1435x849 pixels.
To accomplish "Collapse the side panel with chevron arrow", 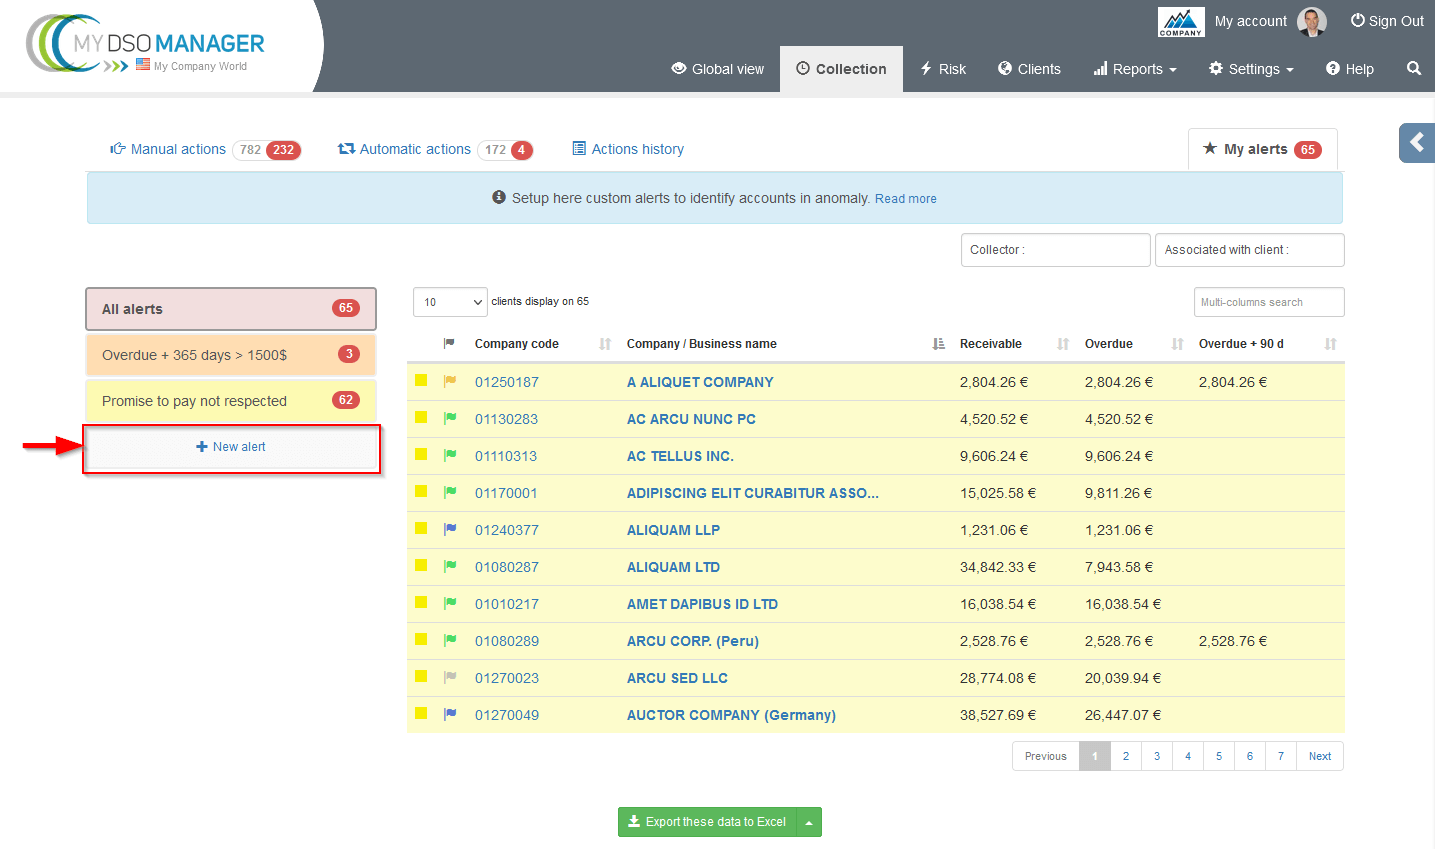I will pyautogui.click(x=1416, y=143).
